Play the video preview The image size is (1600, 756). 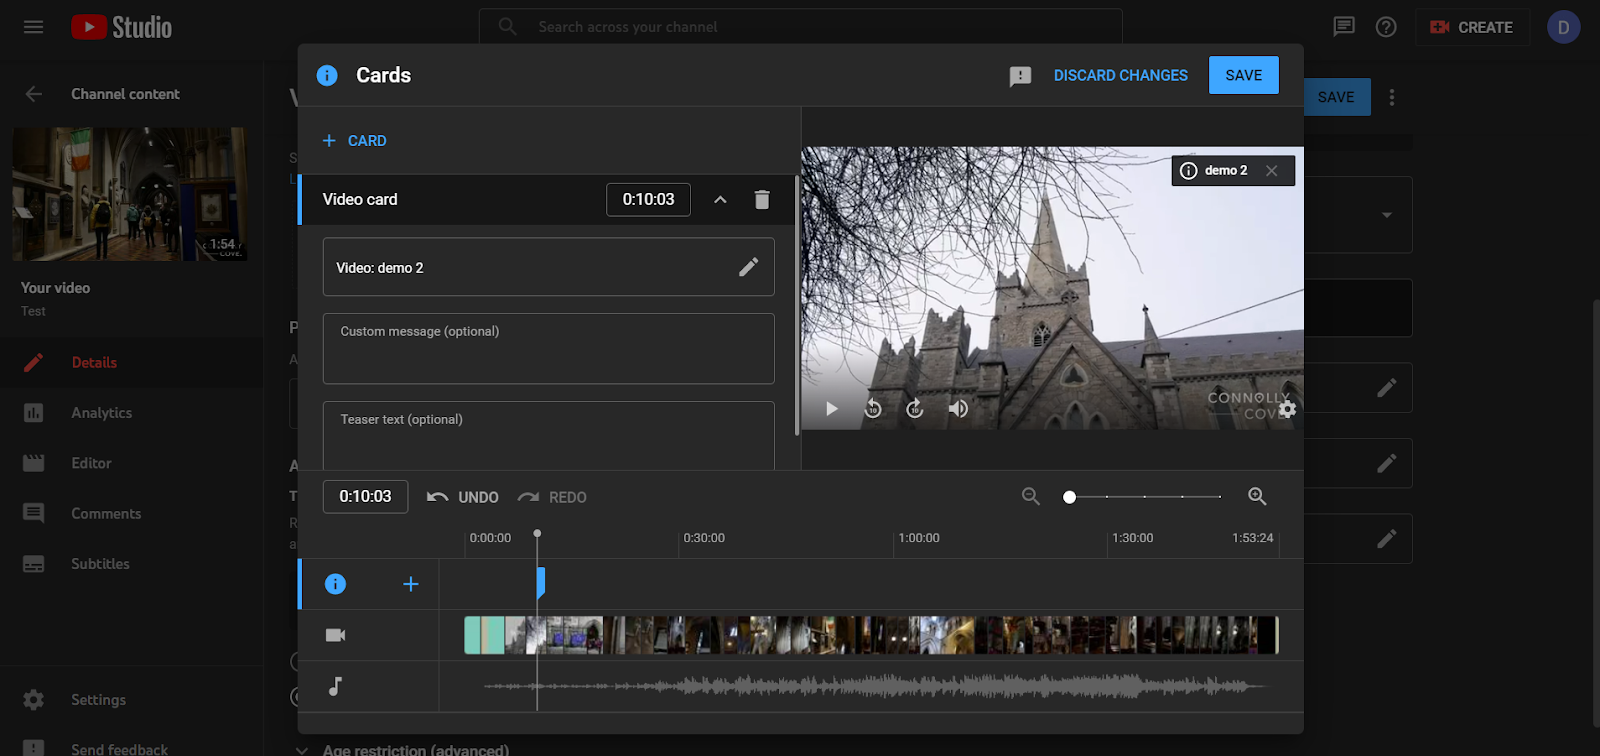click(831, 408)
